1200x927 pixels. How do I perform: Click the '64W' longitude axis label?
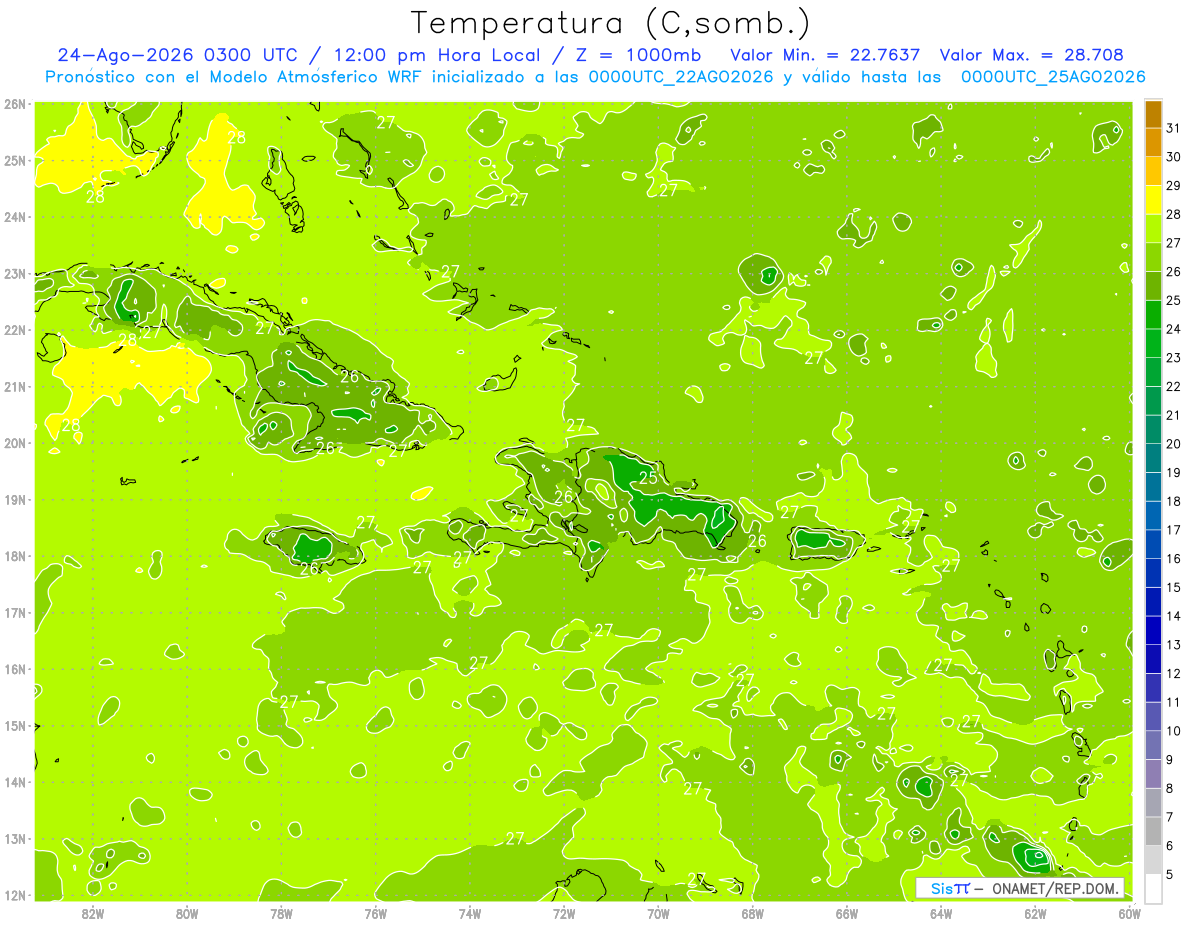(941, 912)
